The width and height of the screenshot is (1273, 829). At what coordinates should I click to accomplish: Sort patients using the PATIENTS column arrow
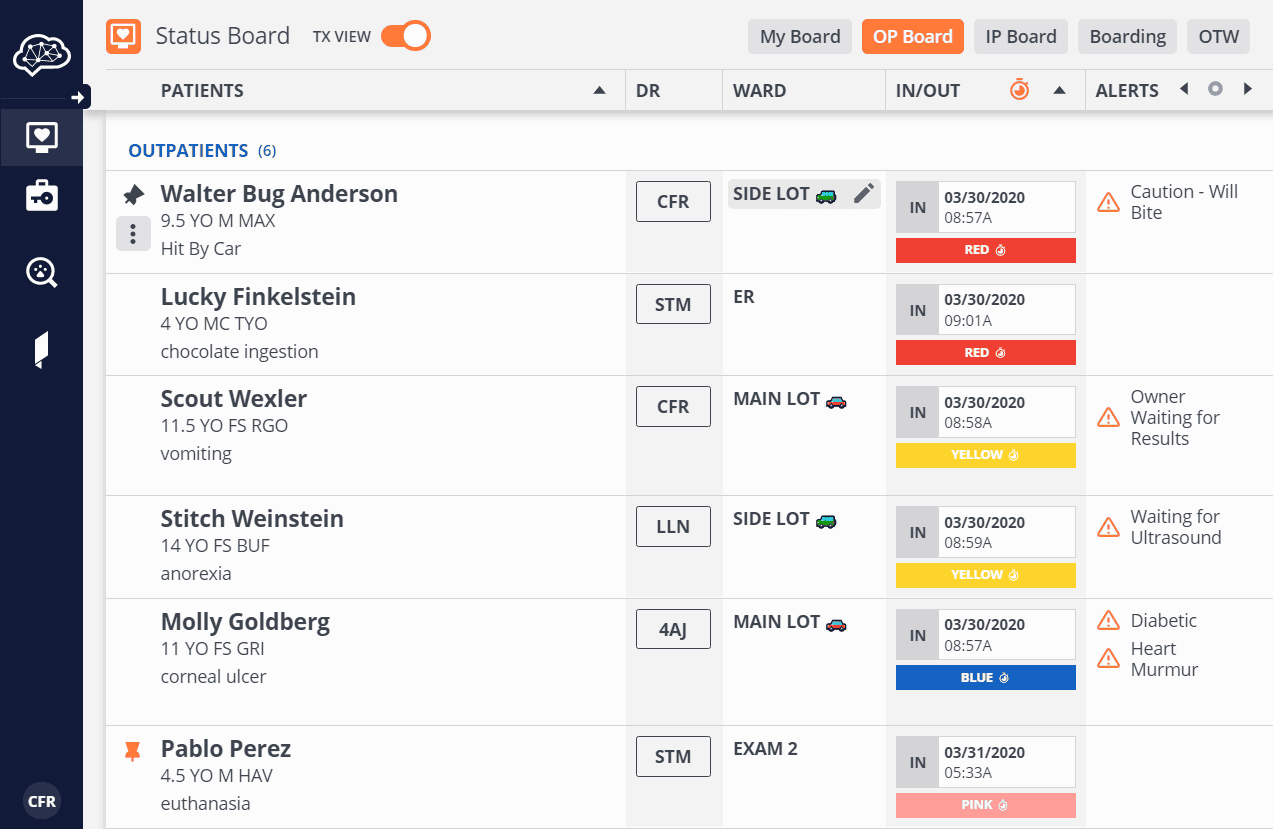[599, 90]
